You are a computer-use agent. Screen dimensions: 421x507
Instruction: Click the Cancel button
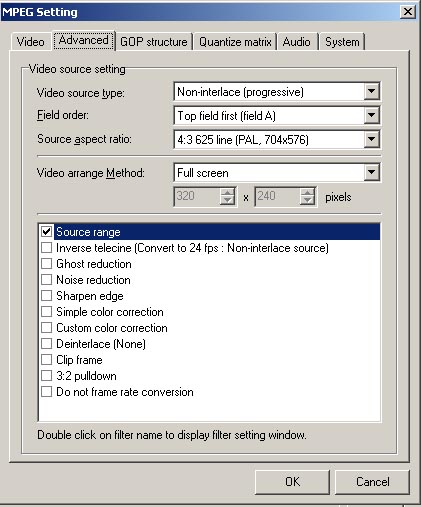click(x=372, y=482)
